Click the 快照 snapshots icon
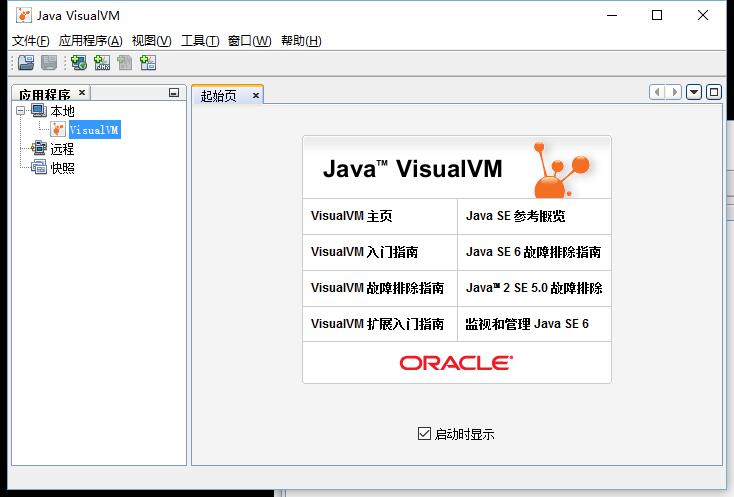Viewport: 734px width, 497px height. click(x=39, y=167)
